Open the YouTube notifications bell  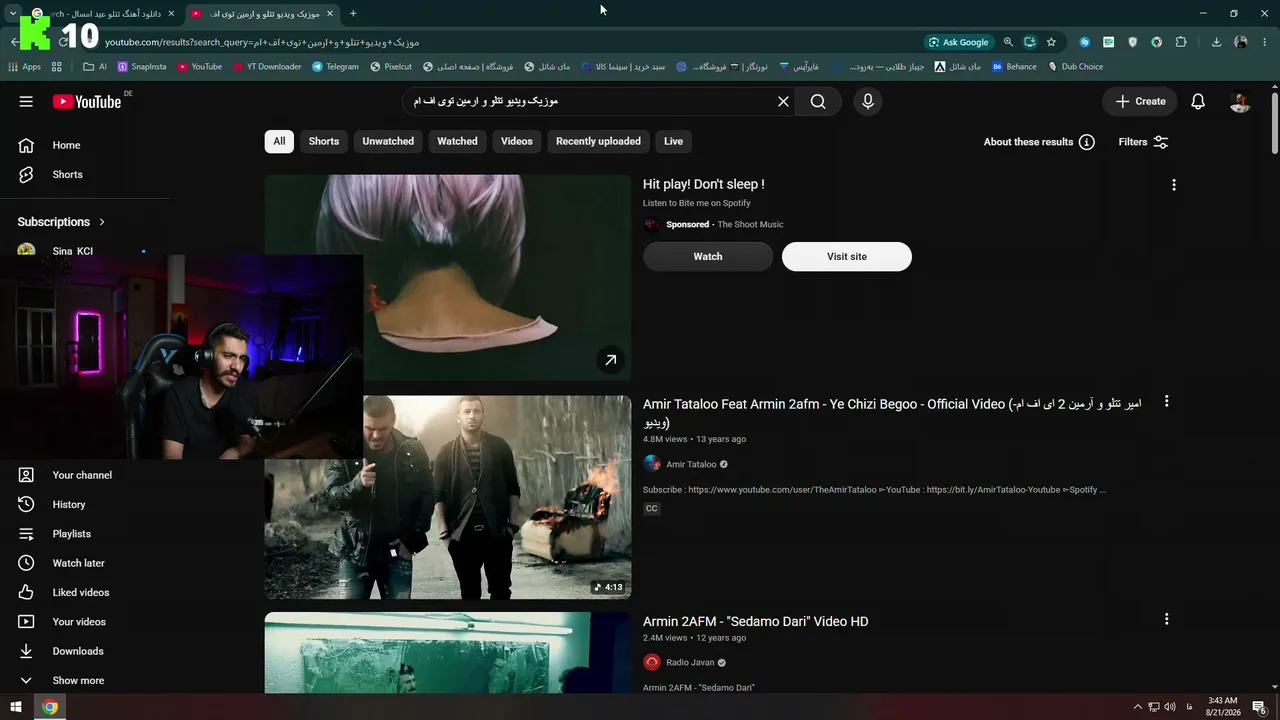(1198, 101)
